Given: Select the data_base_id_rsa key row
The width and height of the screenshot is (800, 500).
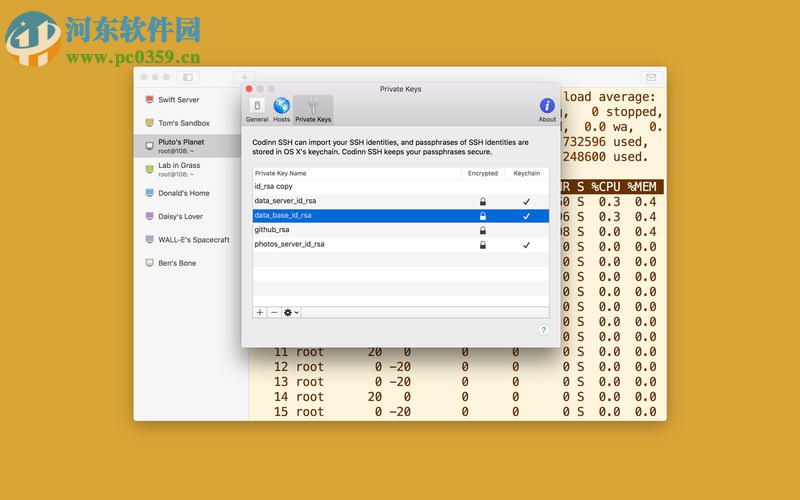Looking at the screenshot, I should point(401,215).
